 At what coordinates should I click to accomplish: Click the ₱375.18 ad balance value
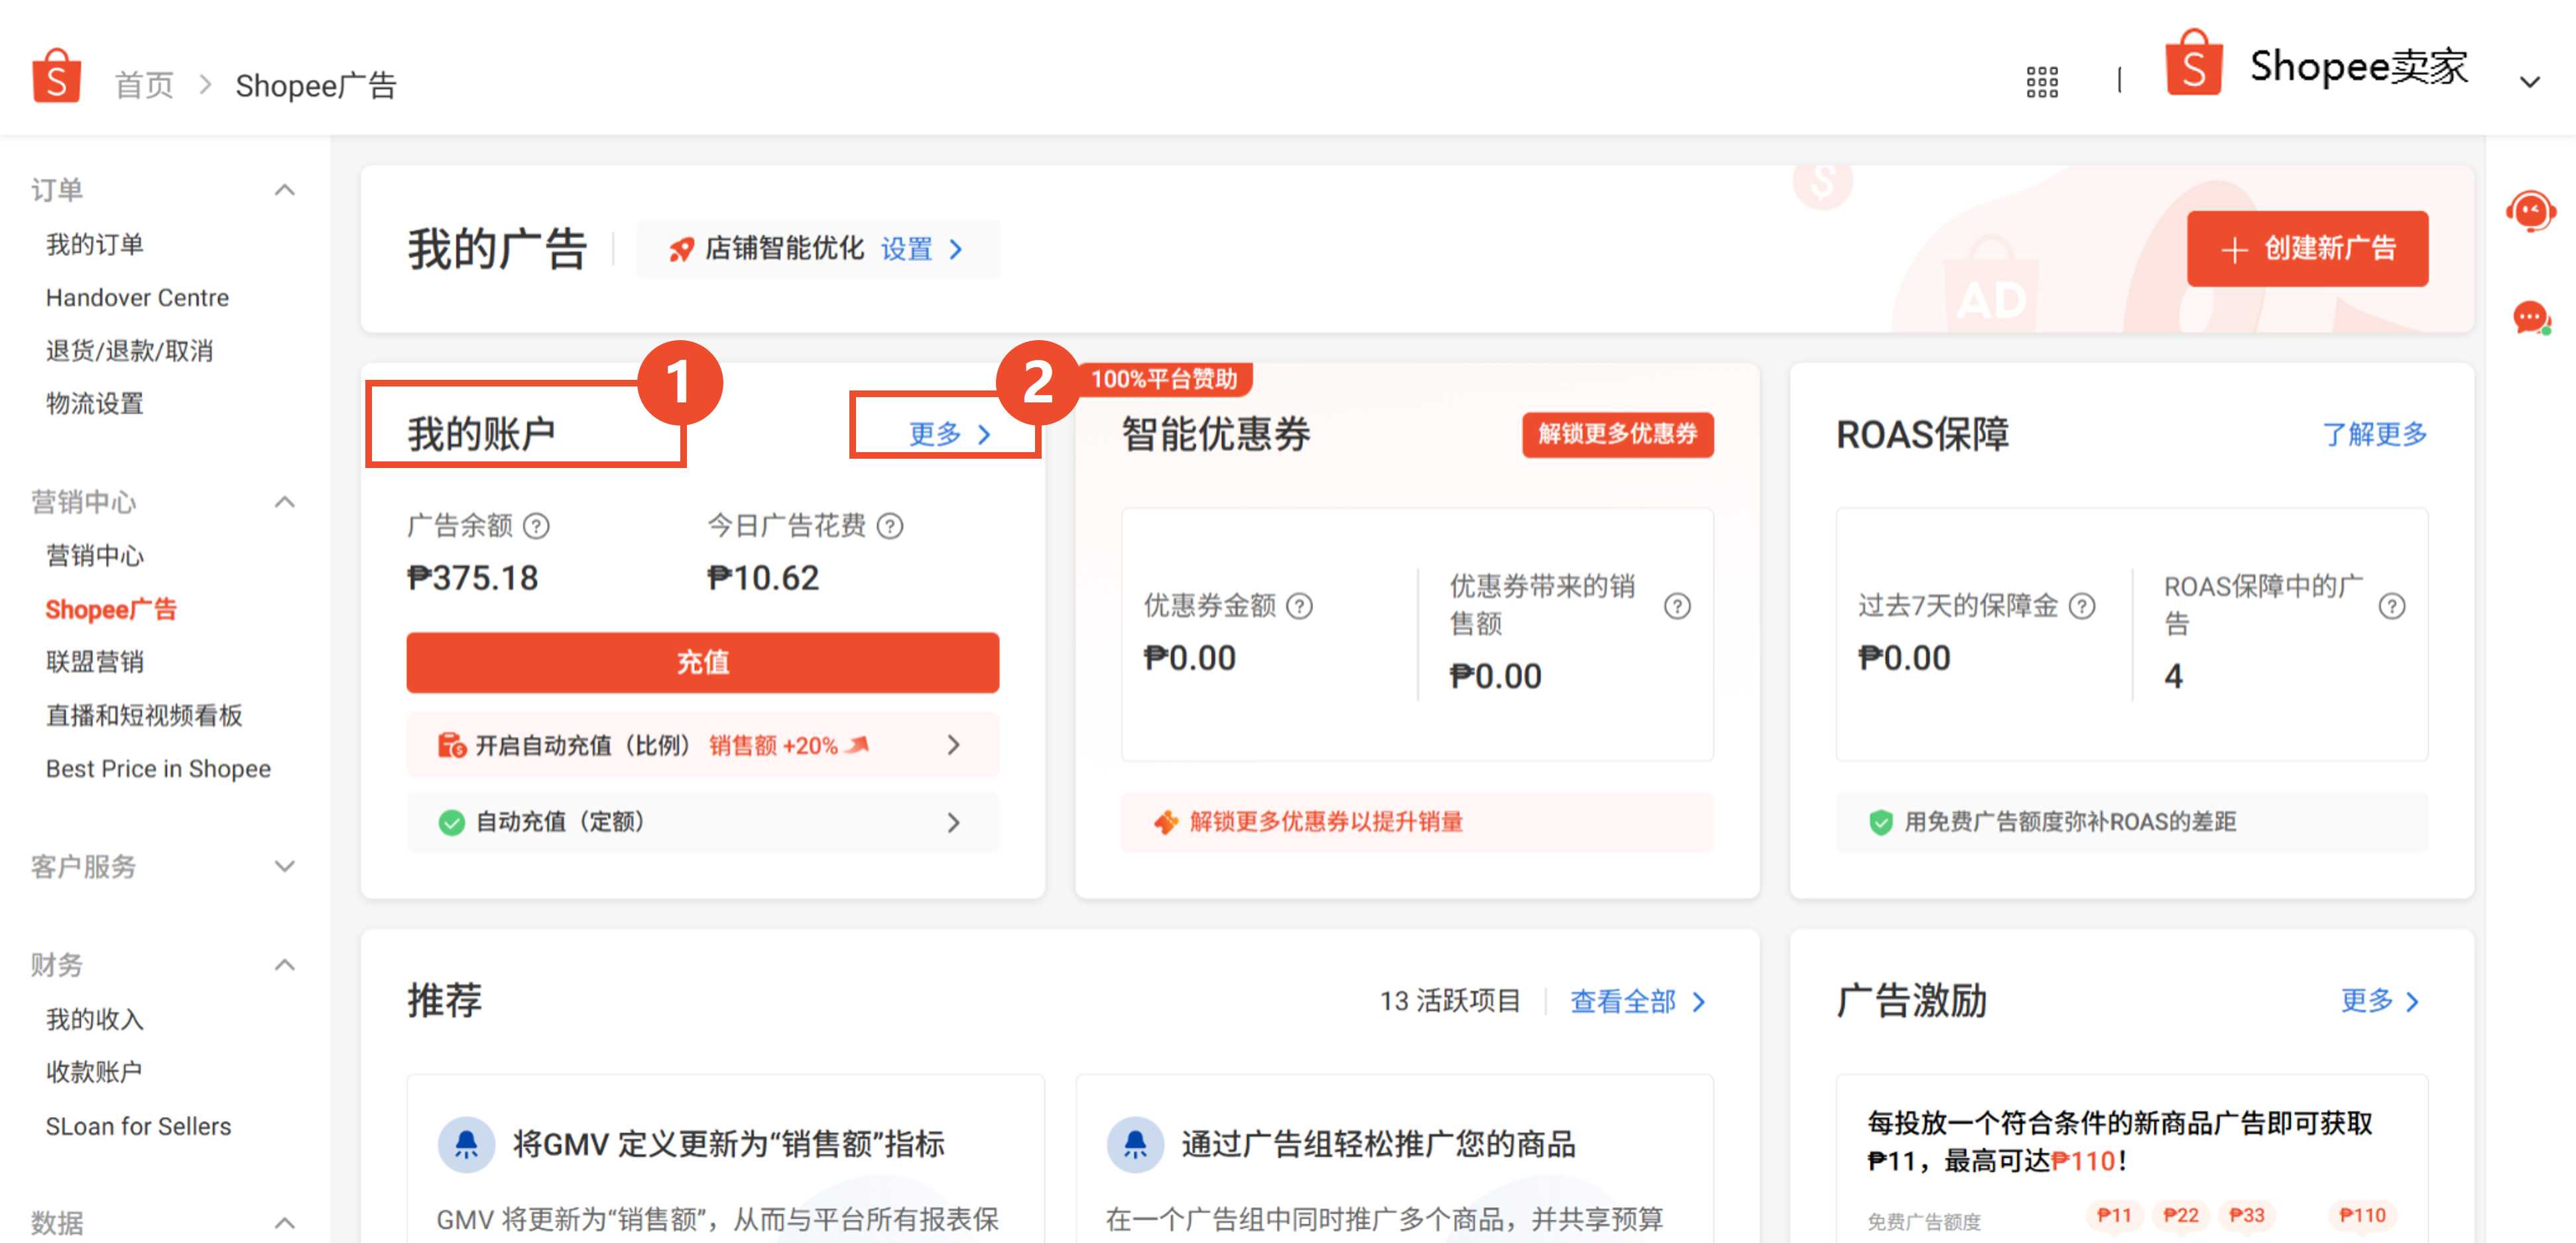(x=472, y=578)
